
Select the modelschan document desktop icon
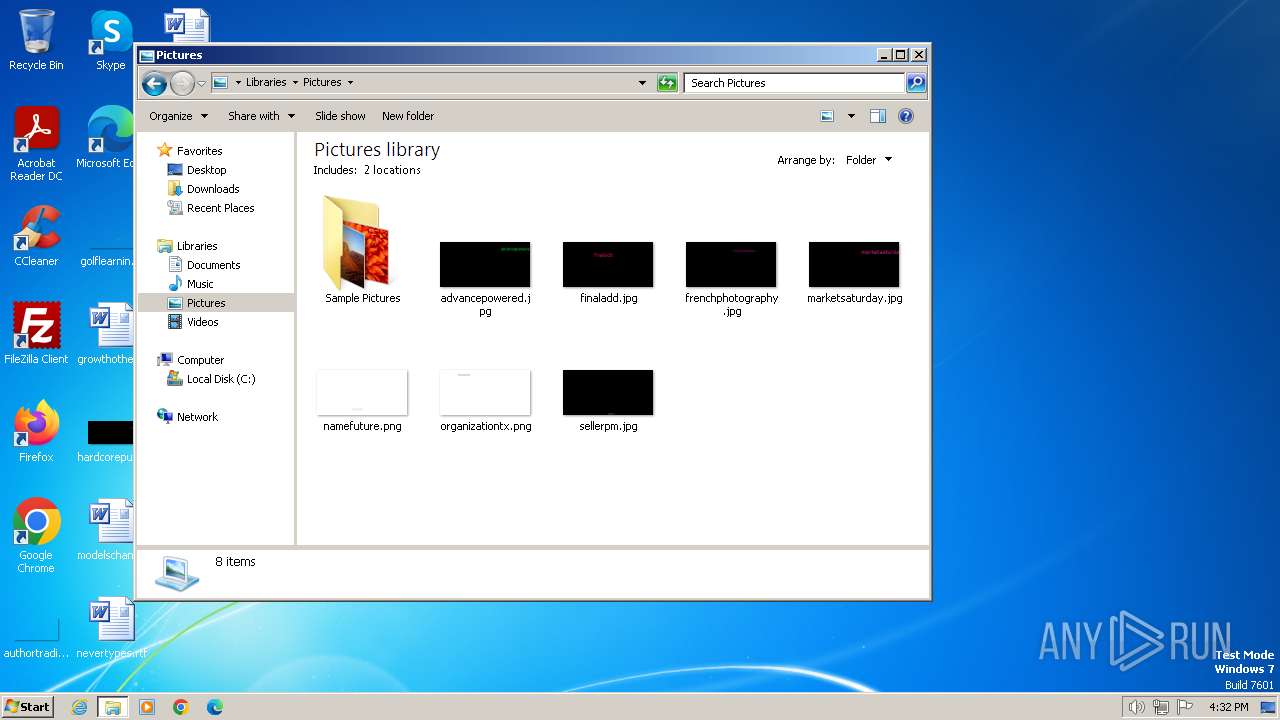point(108,530)
